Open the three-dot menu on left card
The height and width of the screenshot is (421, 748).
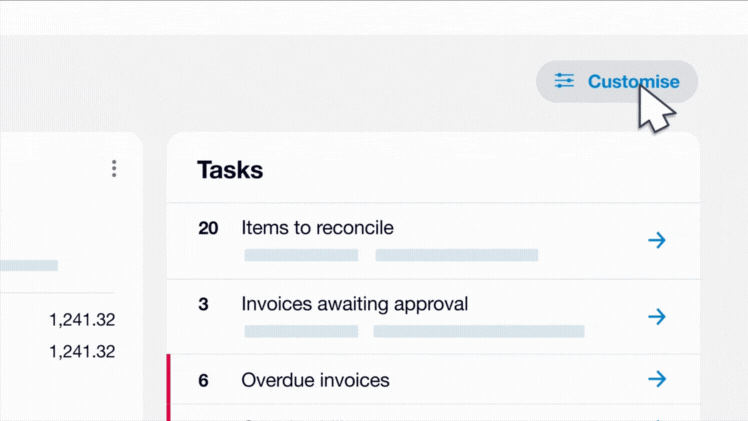(x=114, y=169)
